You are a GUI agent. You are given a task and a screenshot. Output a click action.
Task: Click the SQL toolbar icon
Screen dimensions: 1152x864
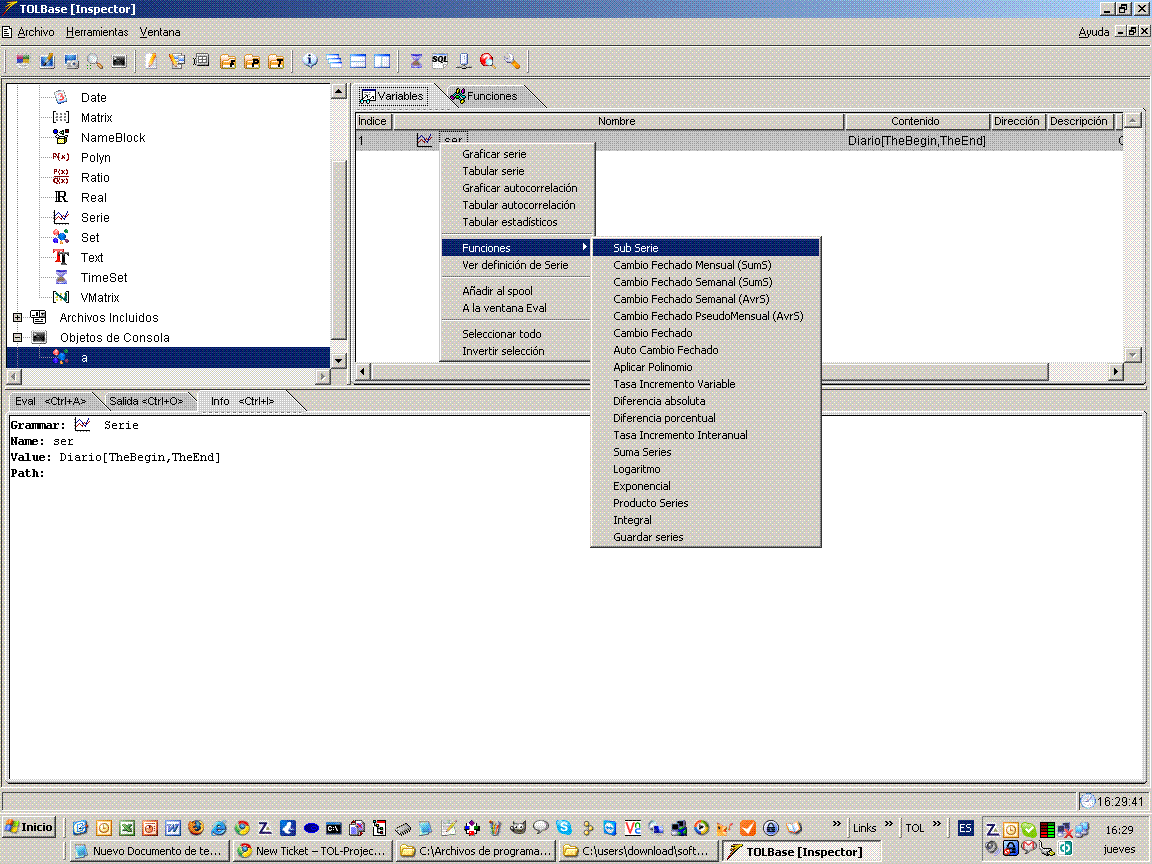tap(439, 61)
